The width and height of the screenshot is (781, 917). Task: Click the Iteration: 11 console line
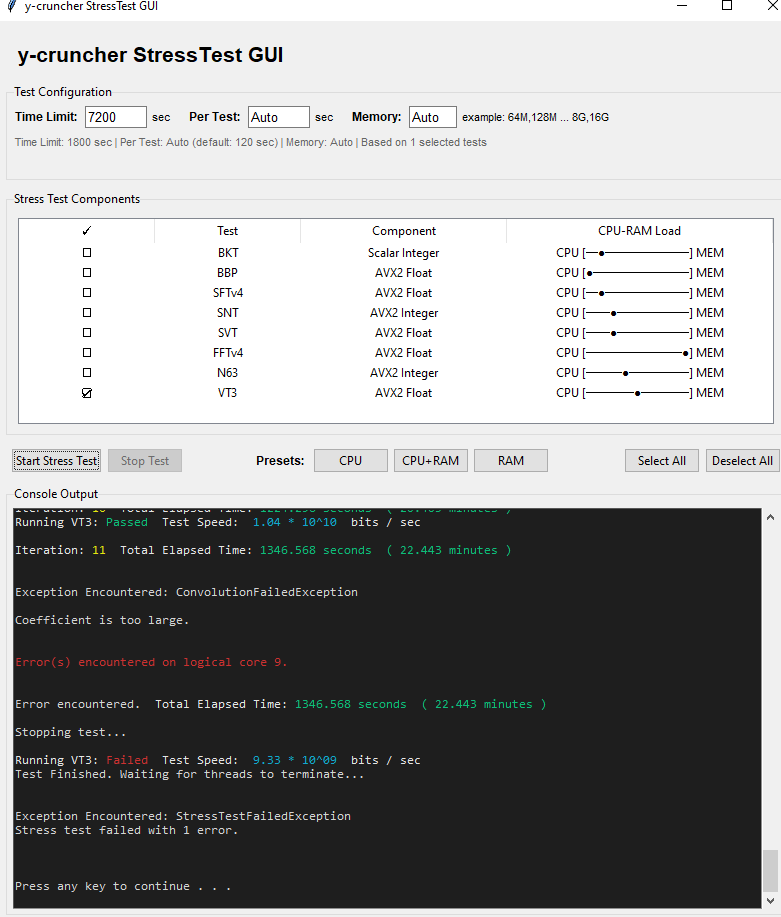263,550
